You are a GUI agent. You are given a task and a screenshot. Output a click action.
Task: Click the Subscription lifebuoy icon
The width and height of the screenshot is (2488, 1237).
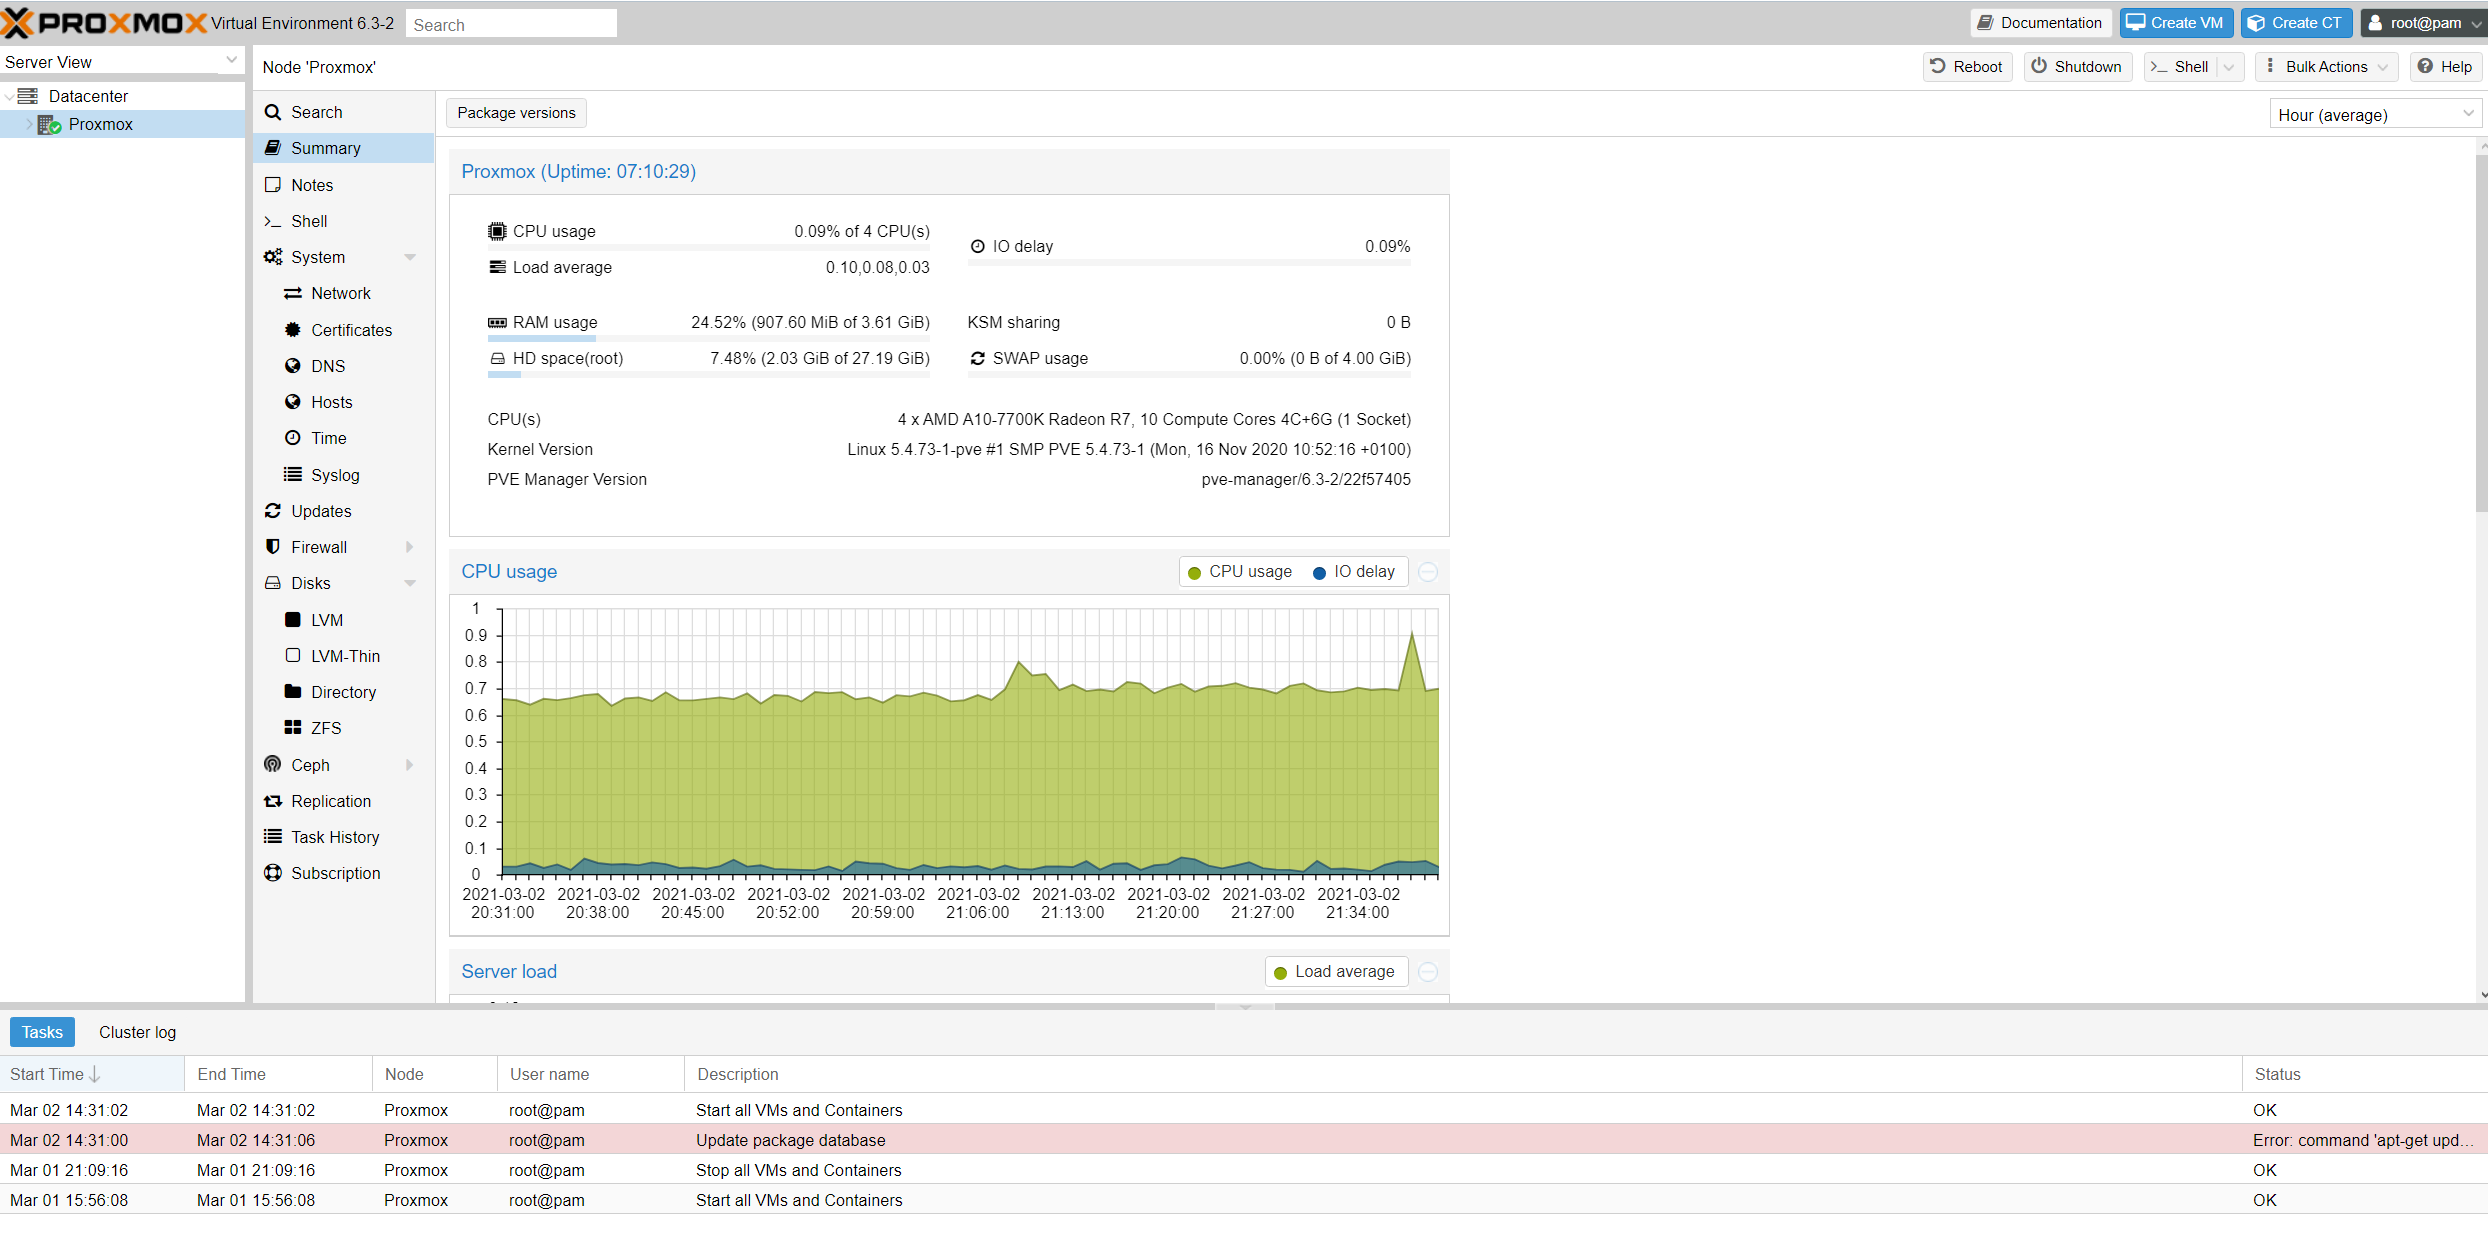click(272, 873)
